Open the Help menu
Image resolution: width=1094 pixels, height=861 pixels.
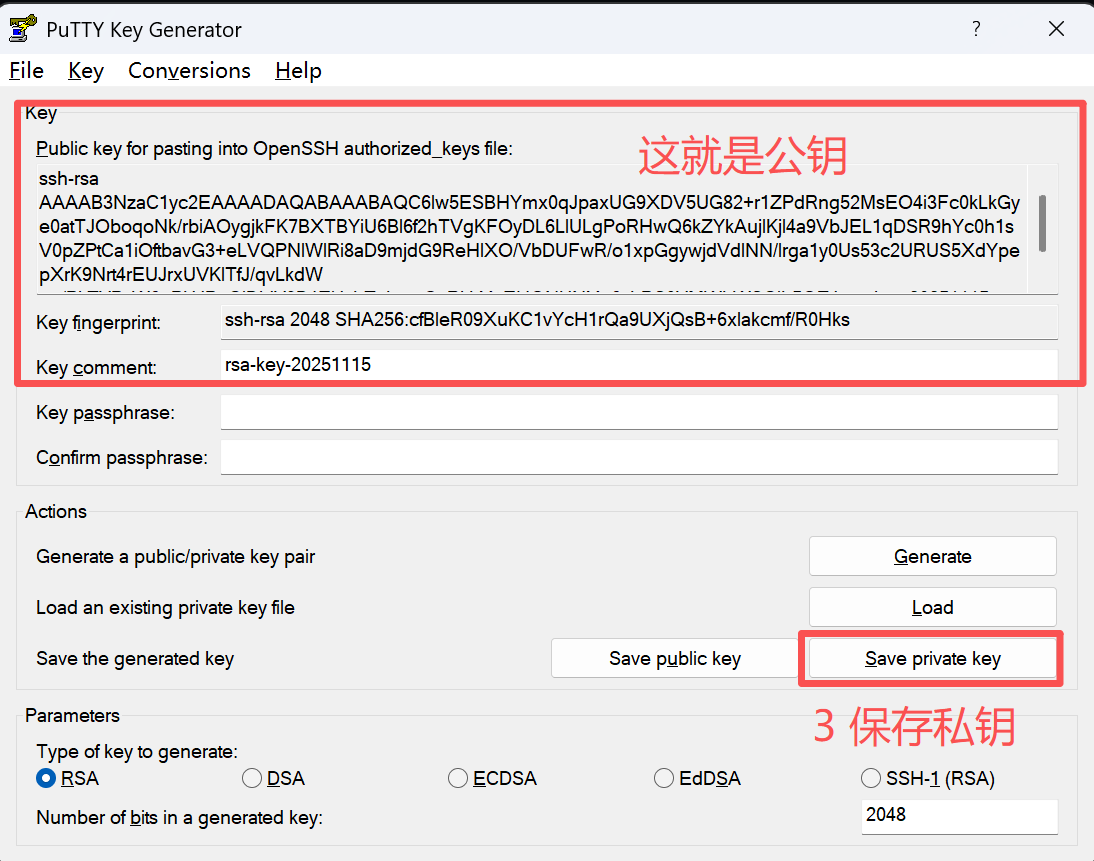[x=298, y=71]
